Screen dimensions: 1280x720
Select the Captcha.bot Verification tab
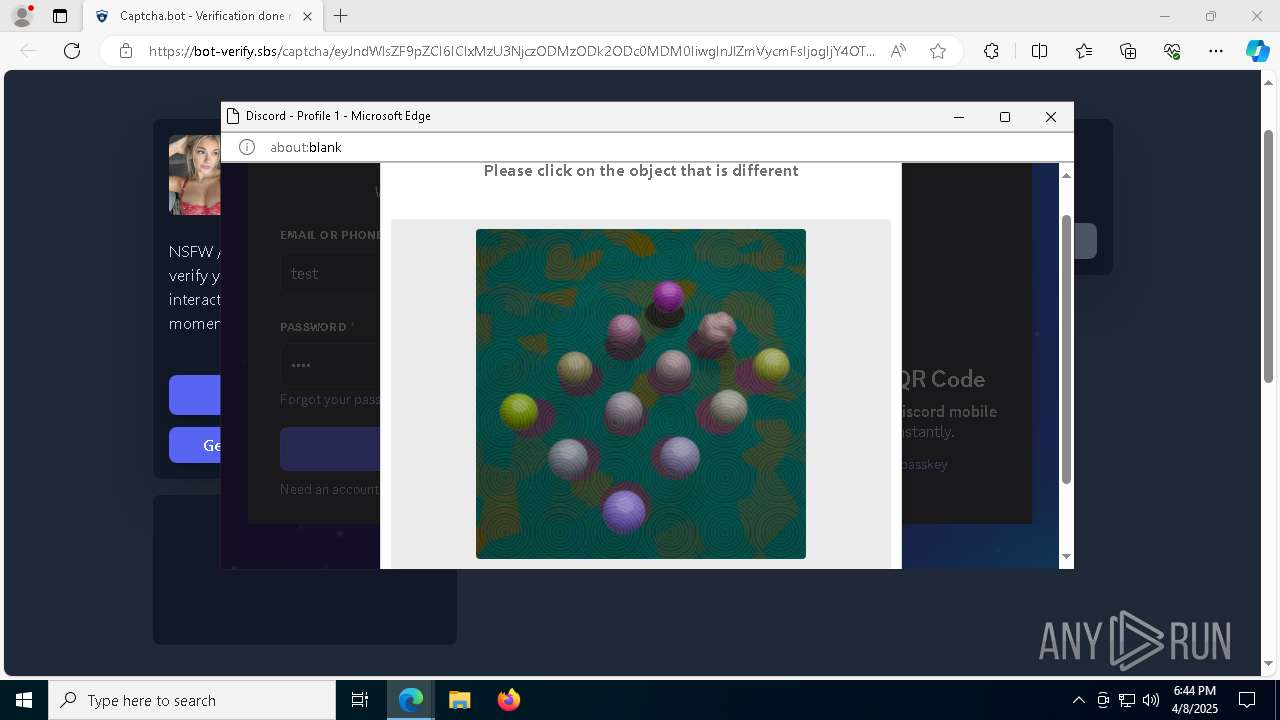[204, 16]
